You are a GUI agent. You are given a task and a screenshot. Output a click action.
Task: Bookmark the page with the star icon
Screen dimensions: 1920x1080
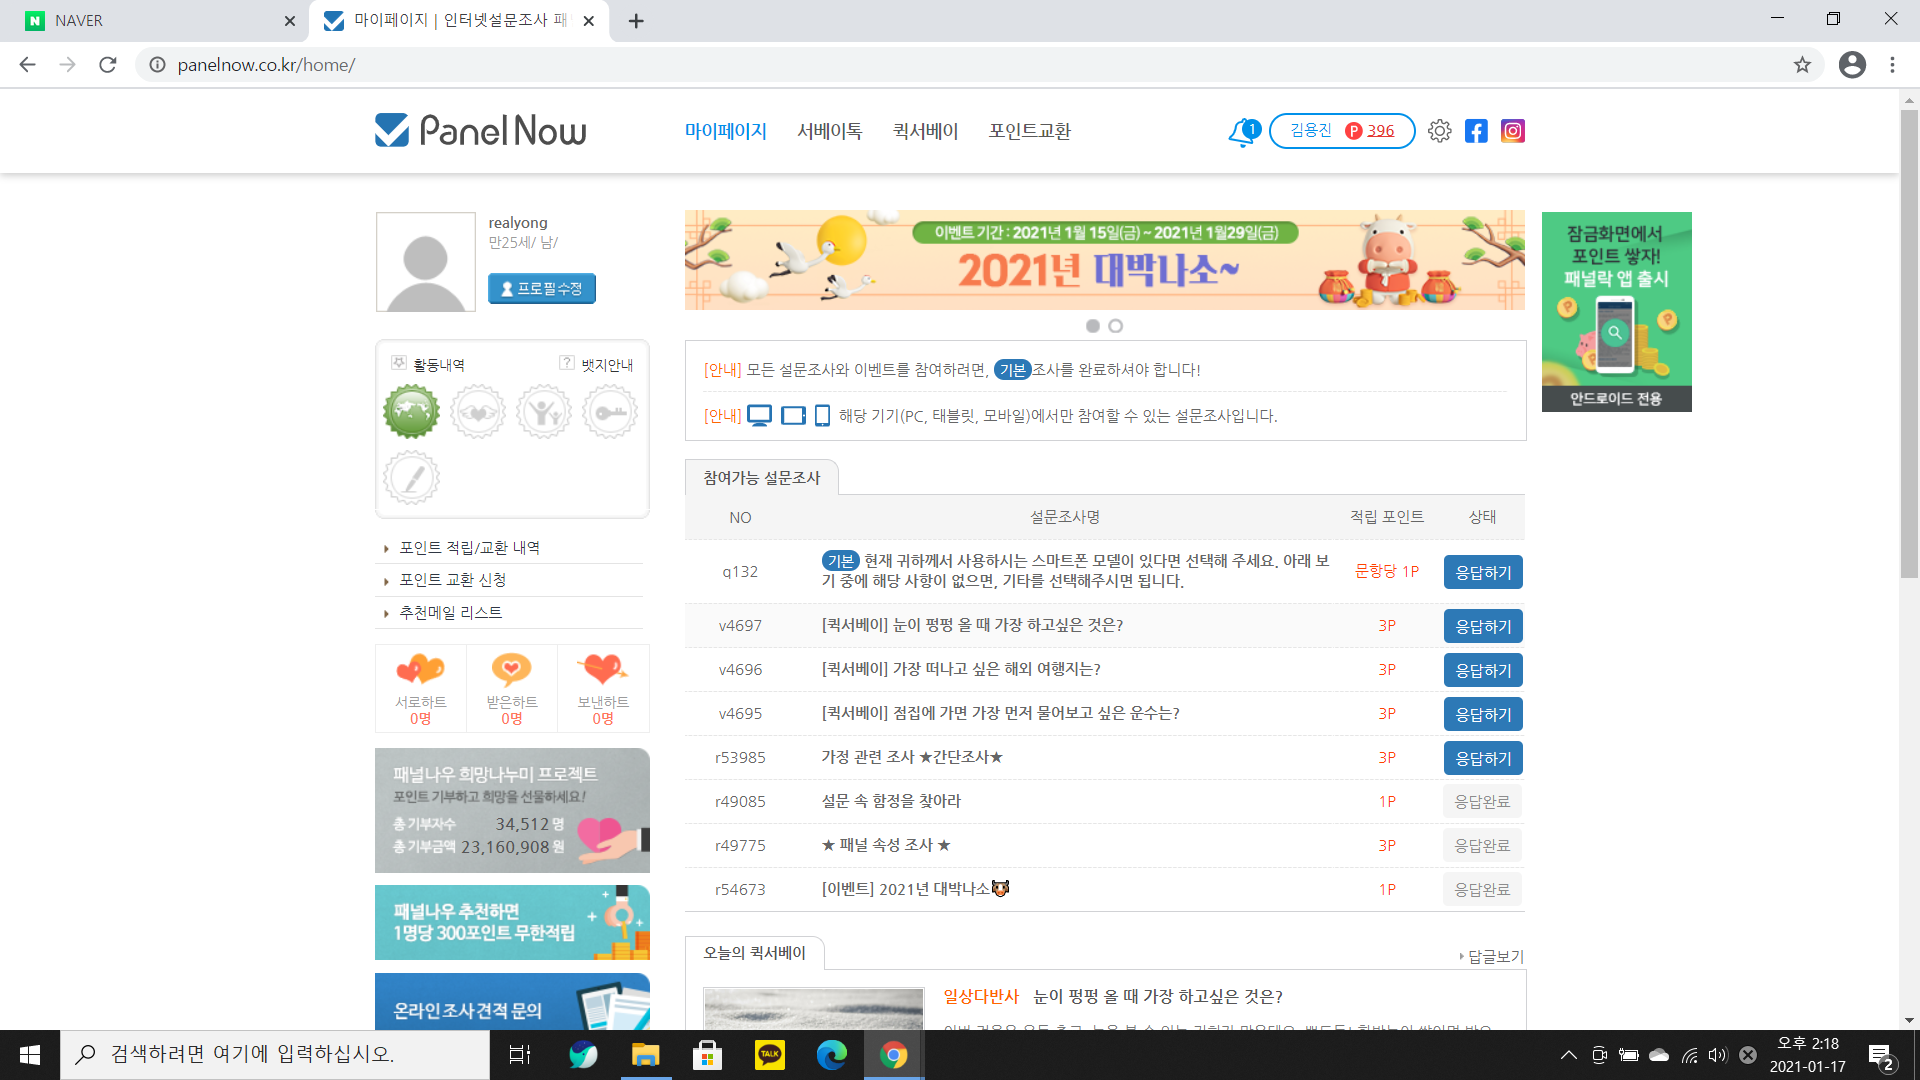[x=1802, y=65]
